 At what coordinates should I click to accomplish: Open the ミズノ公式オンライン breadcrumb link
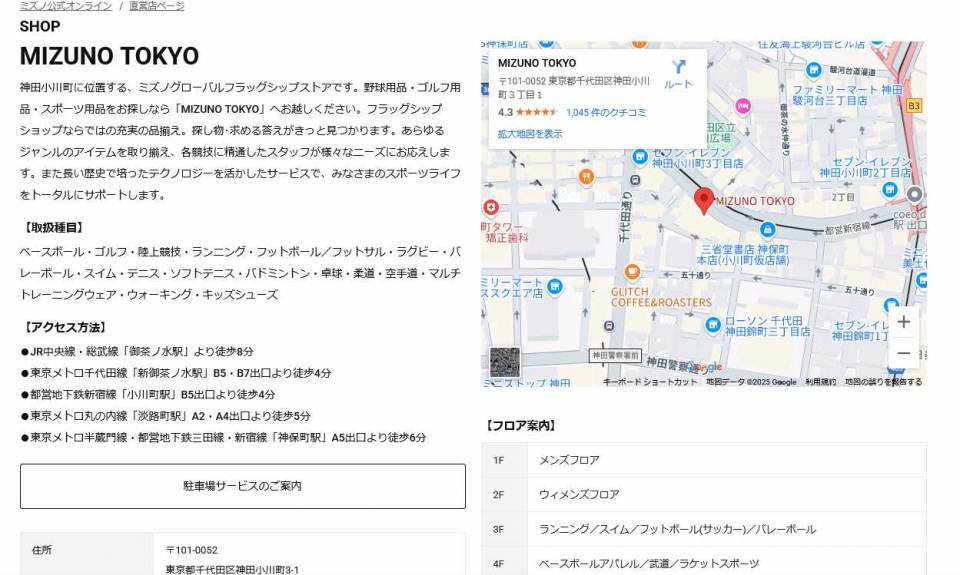(65, 6)
